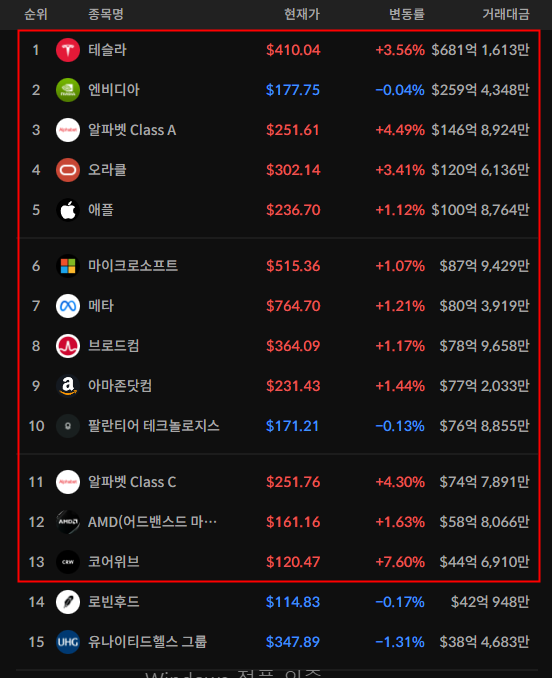Click the UnitedHealth price $347.89

coord(293,642)
